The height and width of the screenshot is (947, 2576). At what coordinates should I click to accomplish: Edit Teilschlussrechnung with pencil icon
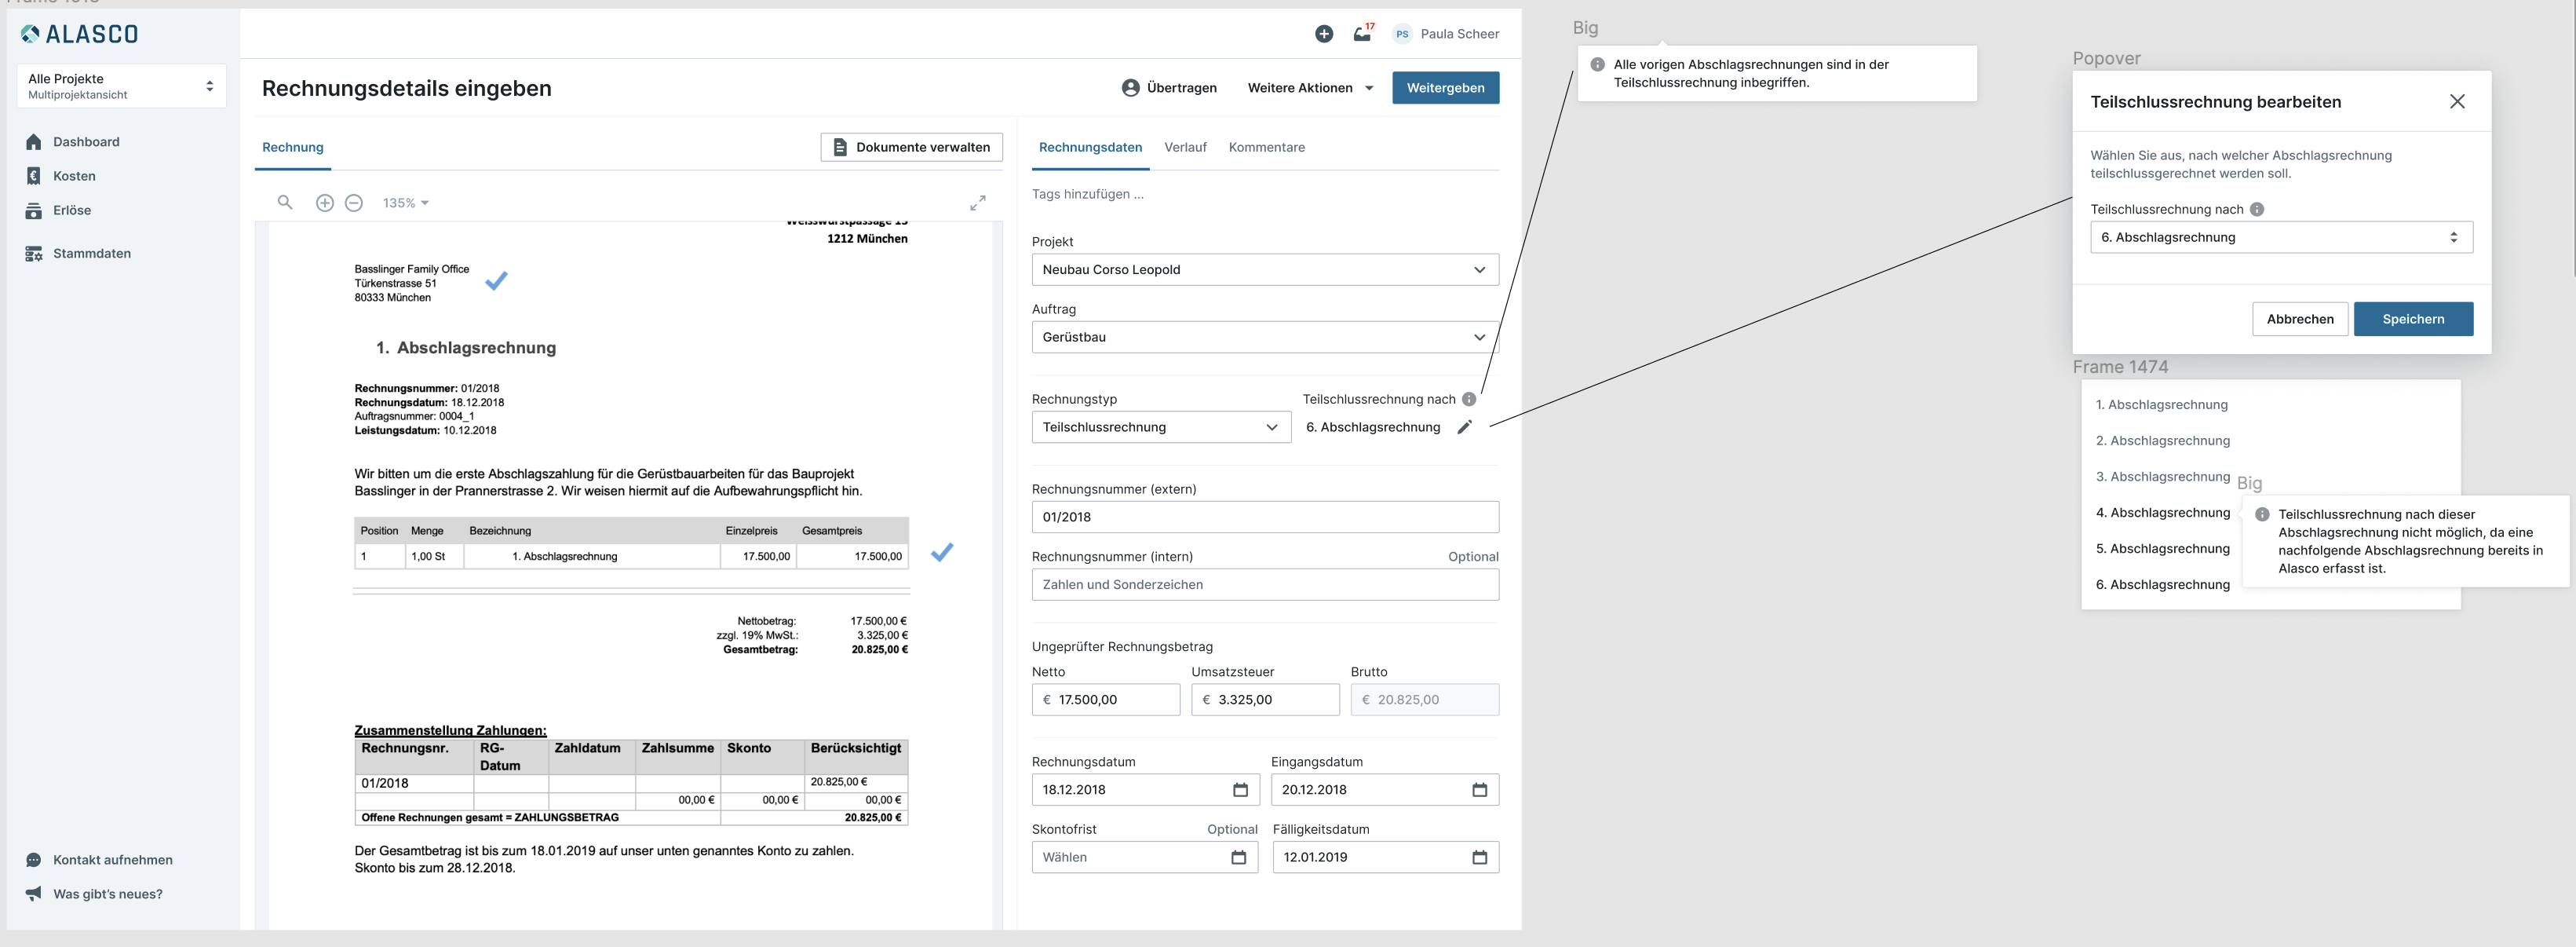(x=1464, y=427)
